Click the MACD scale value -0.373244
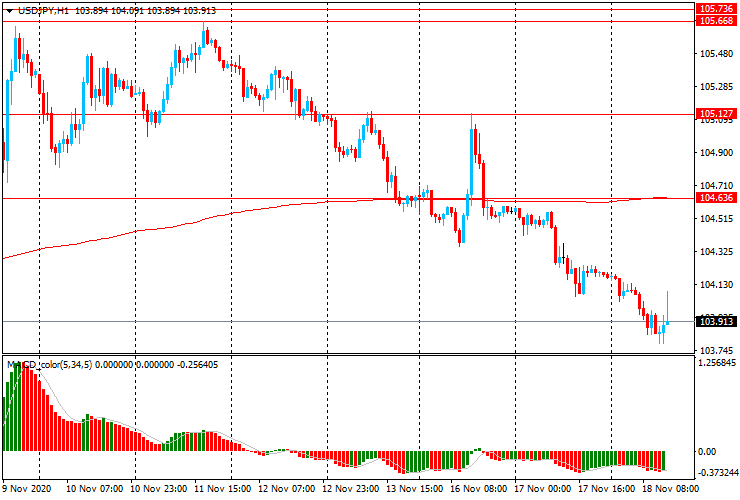The image size is (740, 500). point(717,473)
